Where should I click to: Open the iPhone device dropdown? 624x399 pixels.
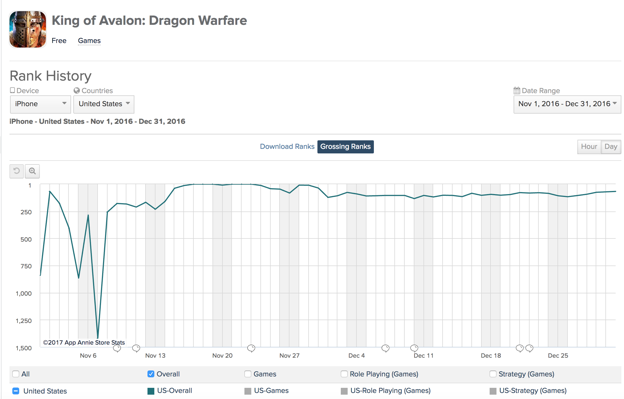coord(40,104)
